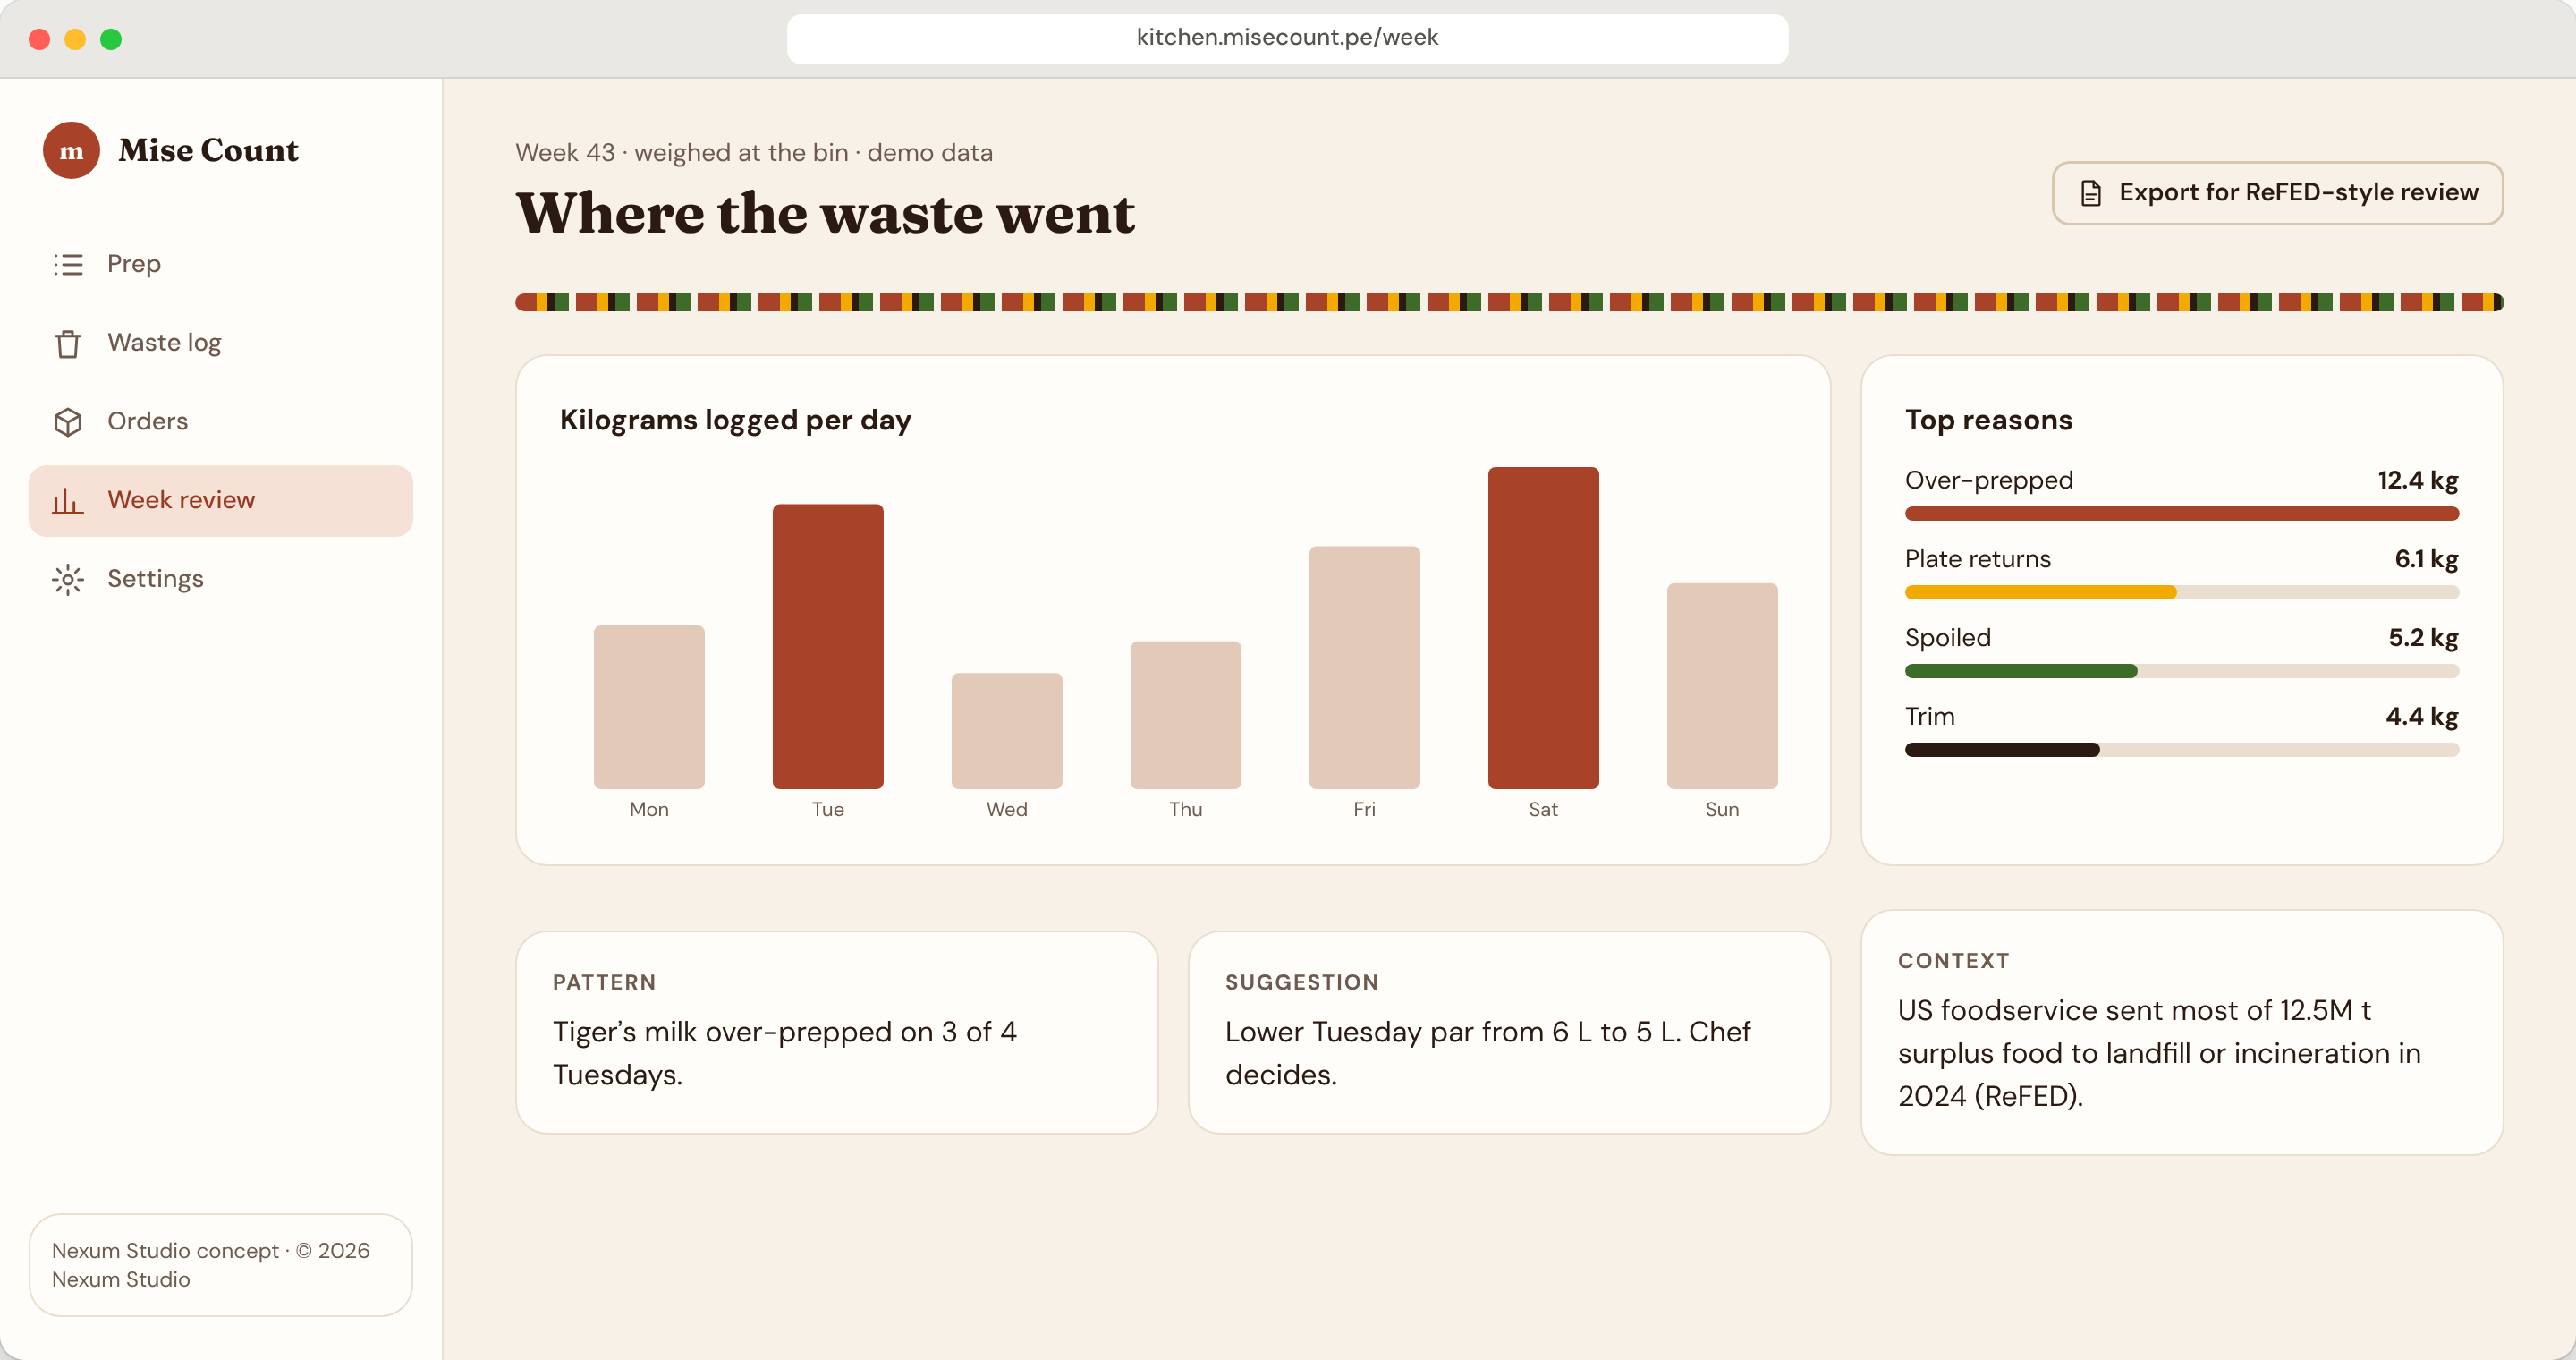Click 'Week 43 · weighed at the bin' subtitle
The width and height of the screenshot is (2576, 1360).
pos(682,153)
